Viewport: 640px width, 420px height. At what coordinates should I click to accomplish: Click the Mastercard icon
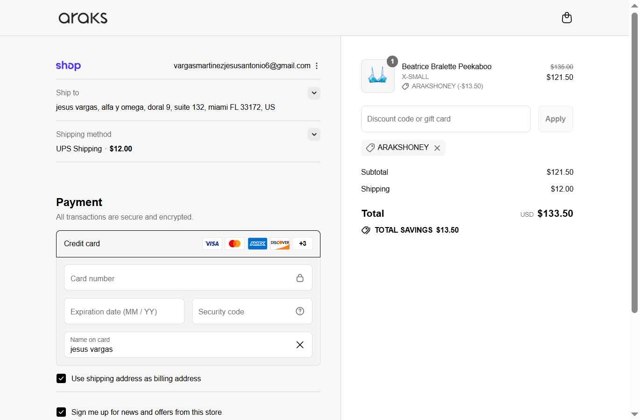235,244
